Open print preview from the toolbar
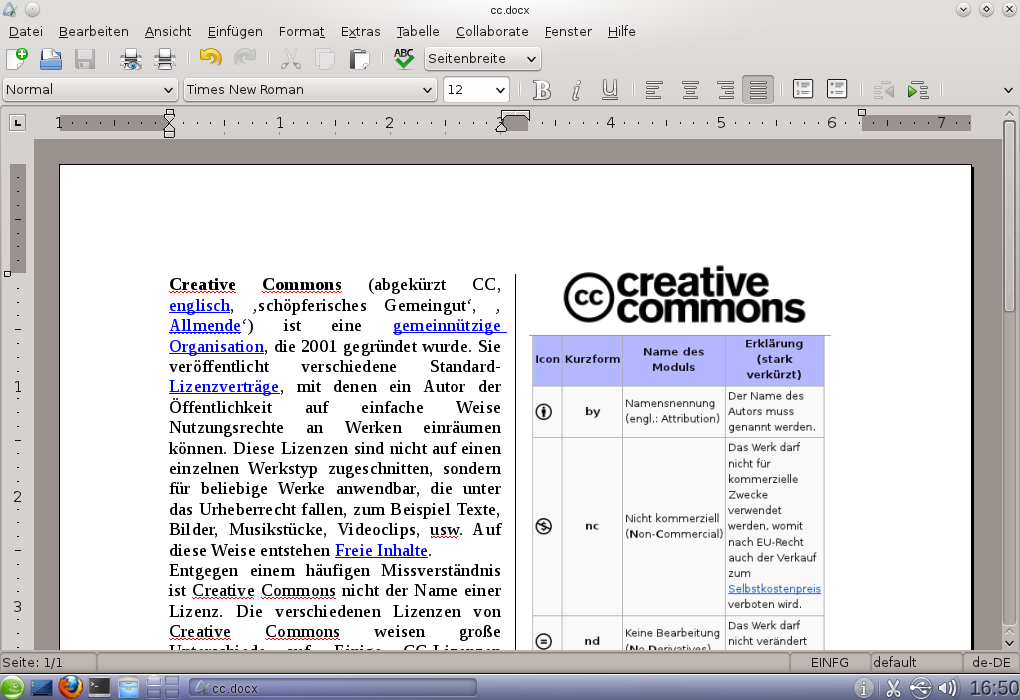Image resolution: width=1020 pixels, height=700 pixels. point(131,59)
